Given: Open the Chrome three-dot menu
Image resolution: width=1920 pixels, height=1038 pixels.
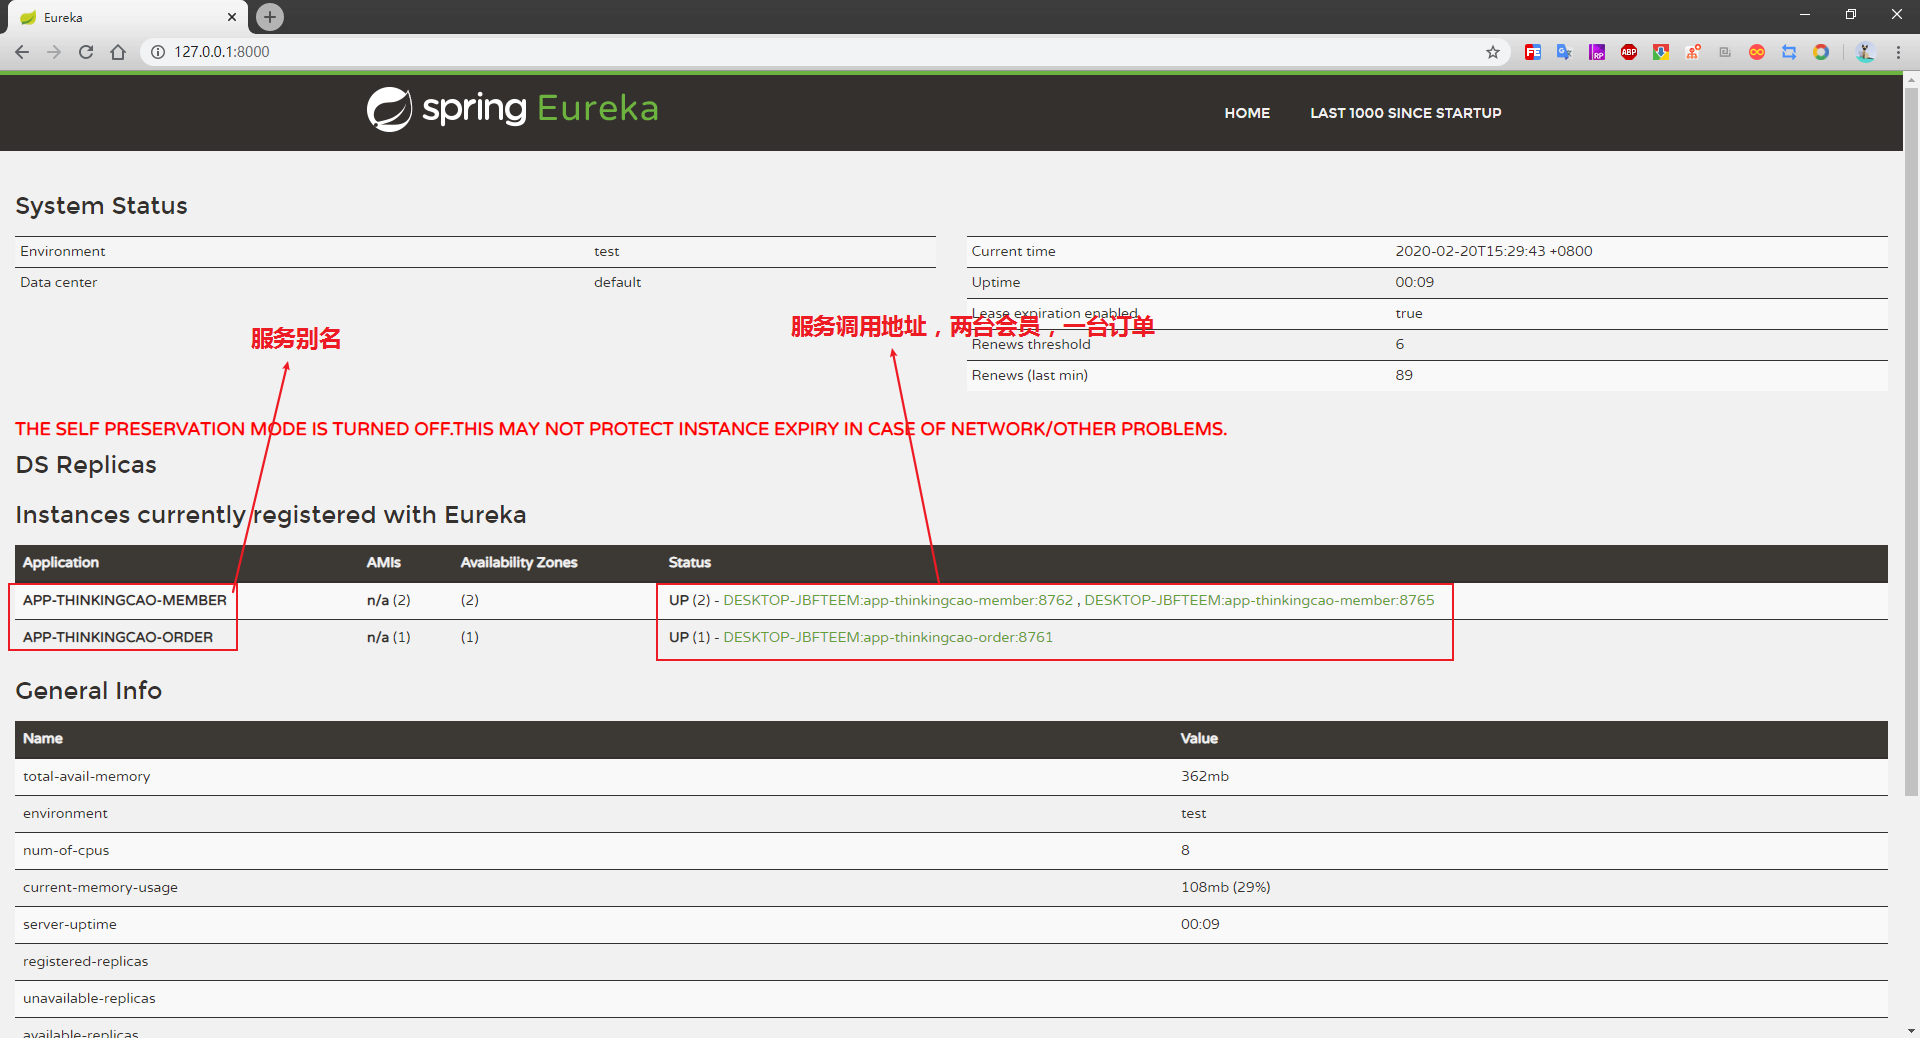Looking at the screenshot, I should tap(1898, 52).
